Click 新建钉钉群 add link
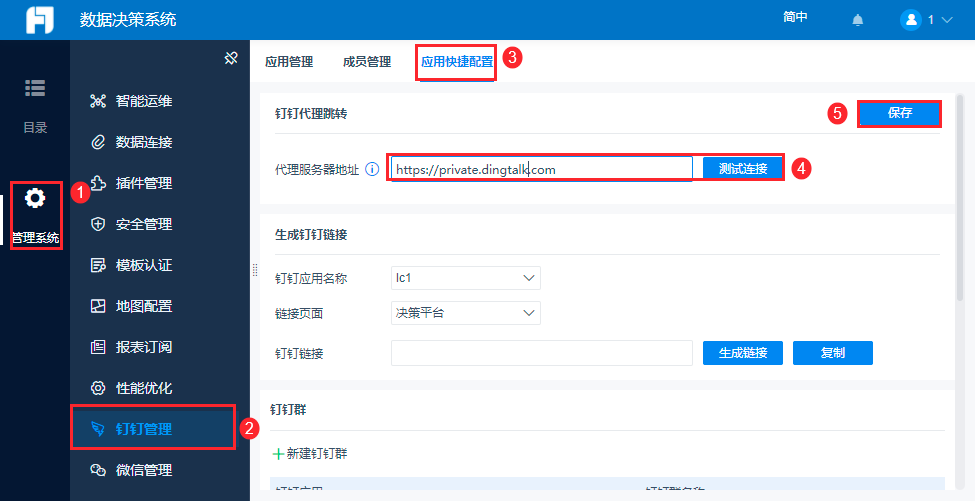This screenshot has width=975, height=501. tap(310, 454)
